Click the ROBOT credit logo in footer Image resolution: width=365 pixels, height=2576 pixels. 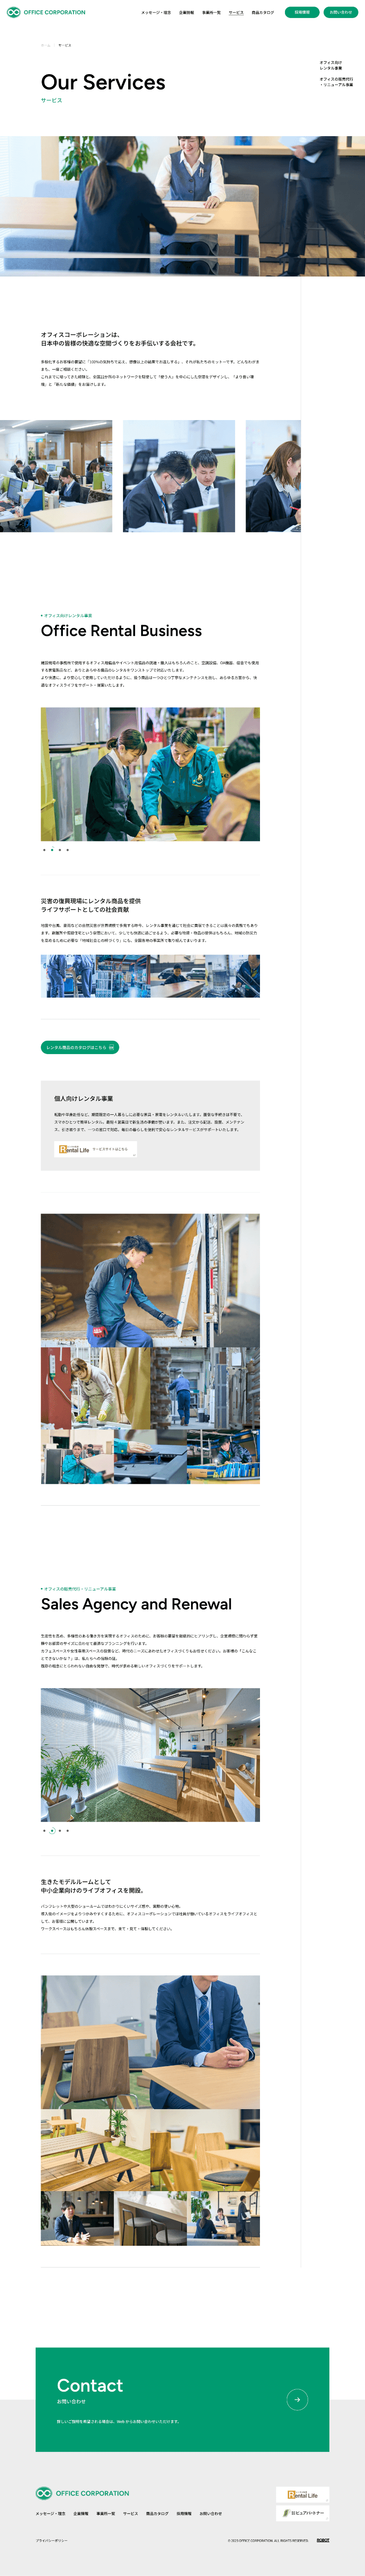click(x=323, y=2540)
